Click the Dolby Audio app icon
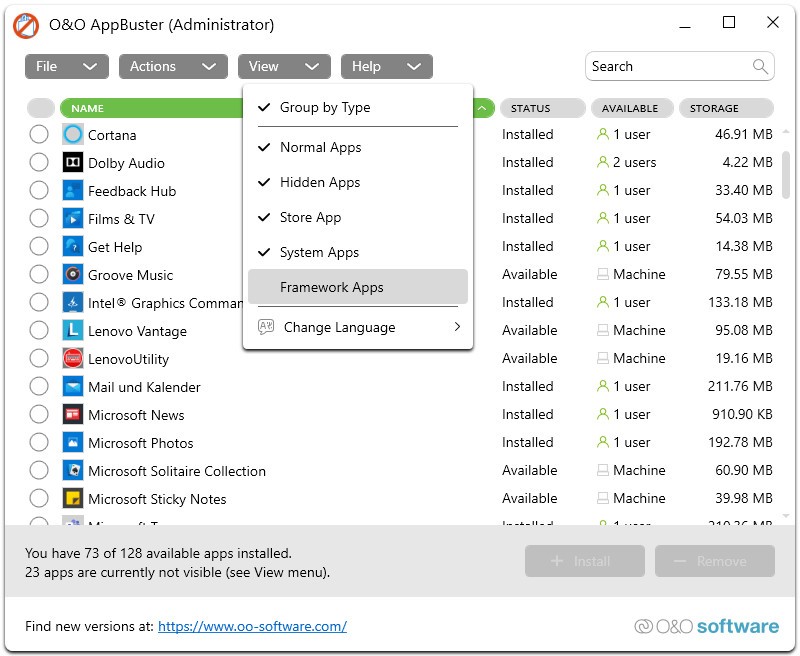Image resolution: width=800 pixels, height=656 pixels. coord(73,163)
